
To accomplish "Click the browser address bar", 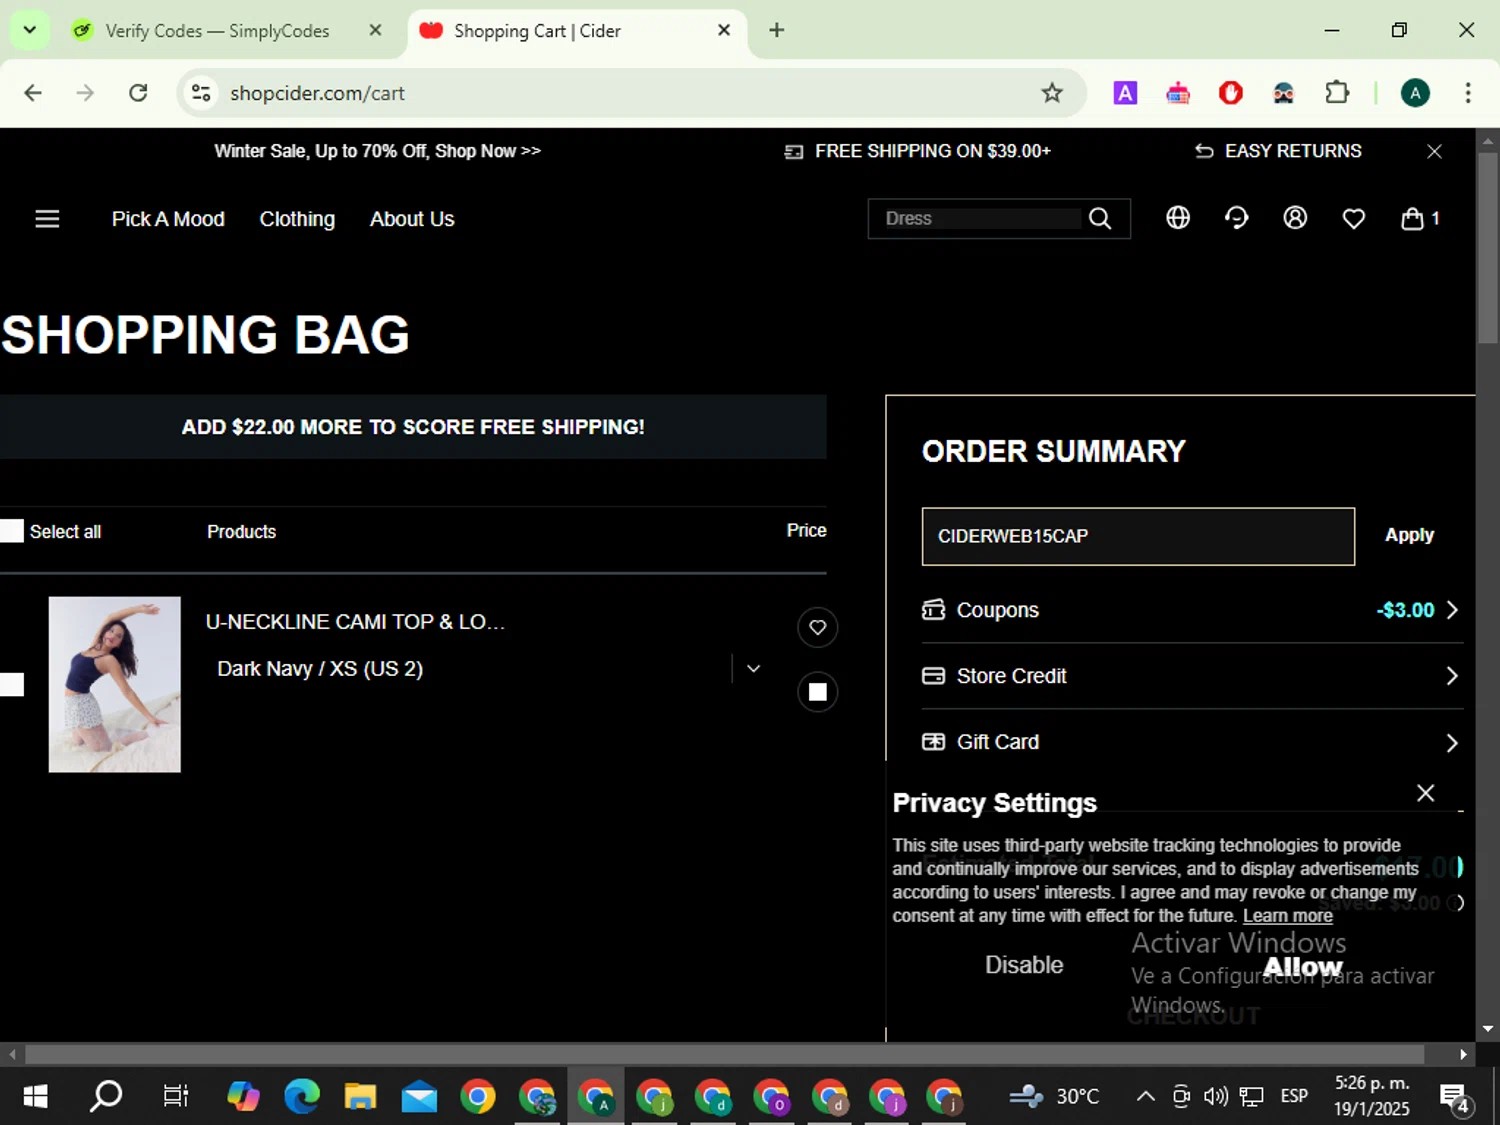I will tap(630, 93).
